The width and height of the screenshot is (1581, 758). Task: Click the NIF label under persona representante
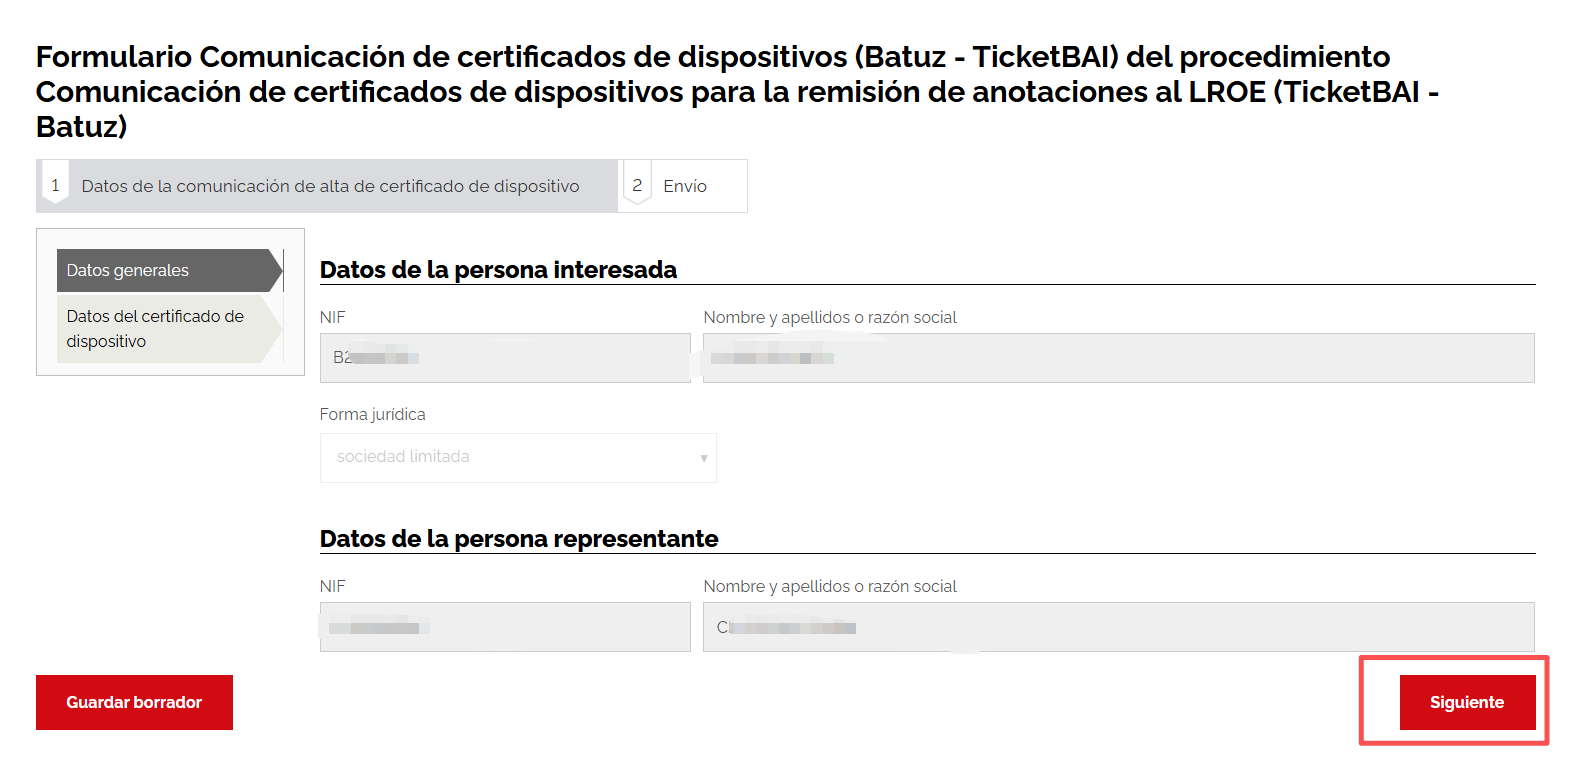332,586
